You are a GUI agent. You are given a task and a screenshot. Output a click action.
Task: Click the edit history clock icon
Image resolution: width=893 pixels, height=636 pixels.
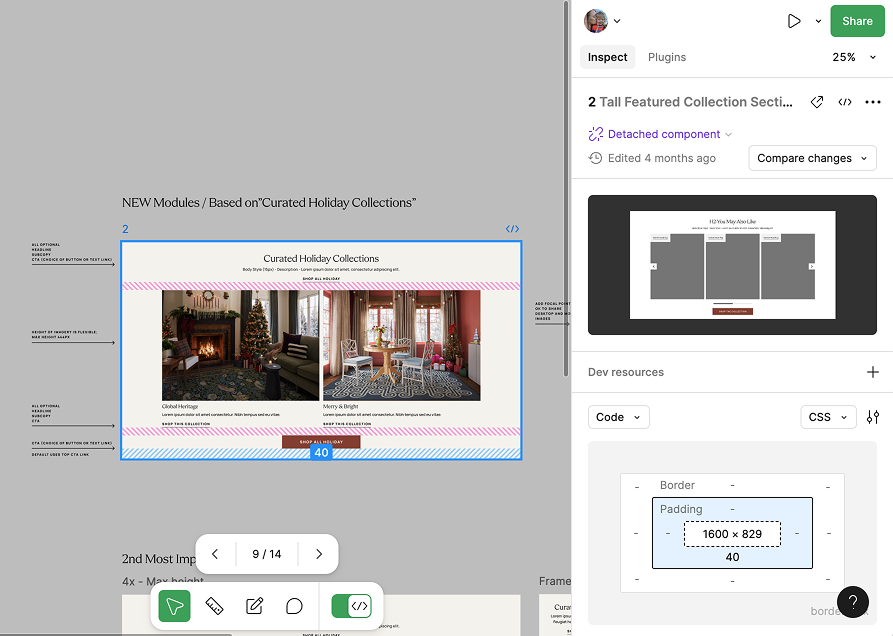click(x=596, y=158)
